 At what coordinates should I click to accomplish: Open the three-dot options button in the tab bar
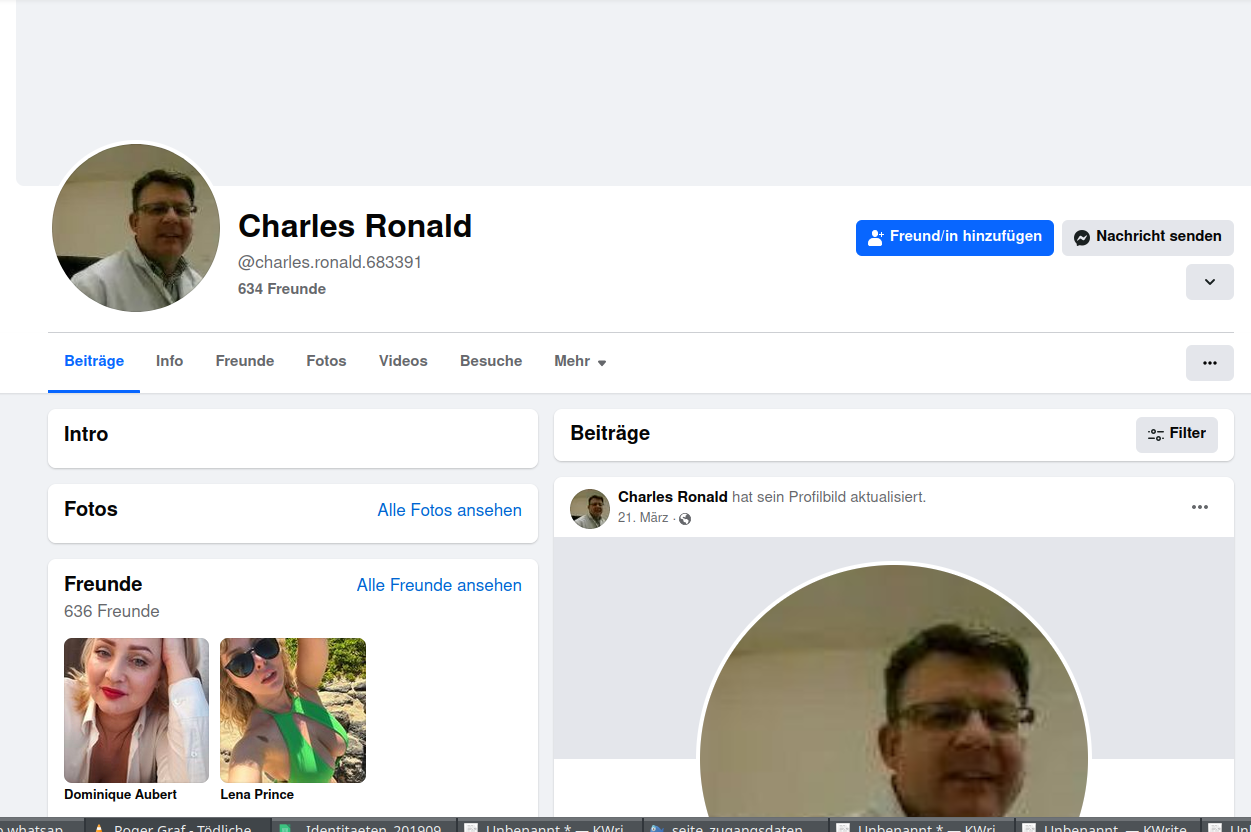coord(1210,363)
